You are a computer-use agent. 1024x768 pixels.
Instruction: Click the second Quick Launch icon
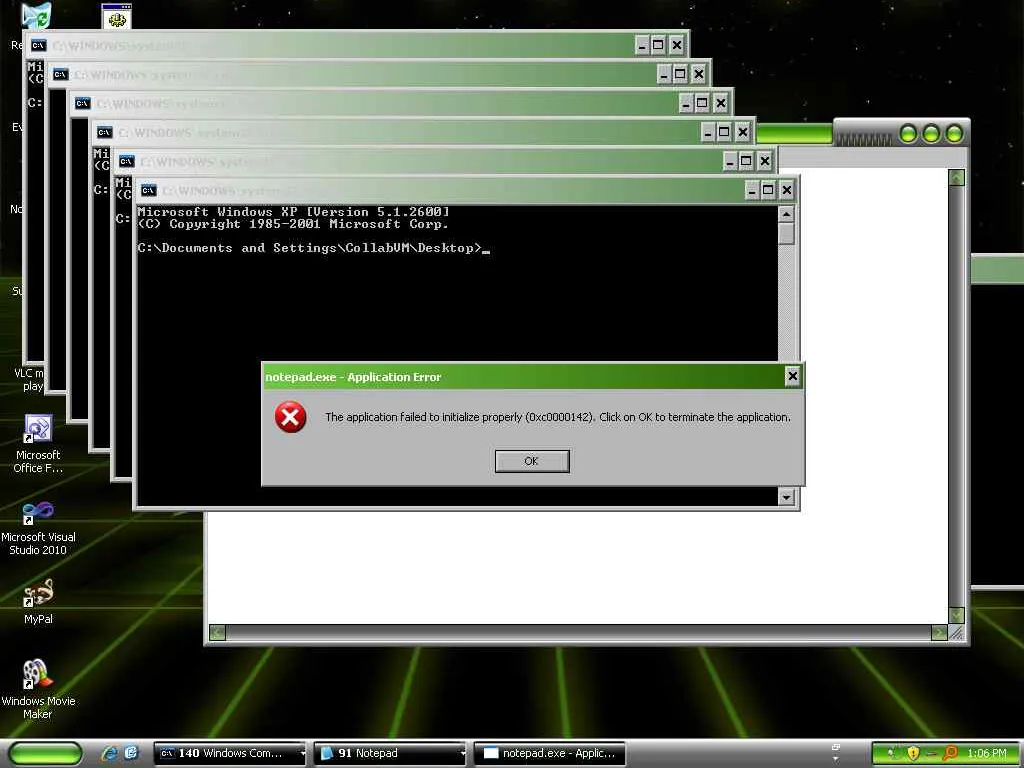131,753
